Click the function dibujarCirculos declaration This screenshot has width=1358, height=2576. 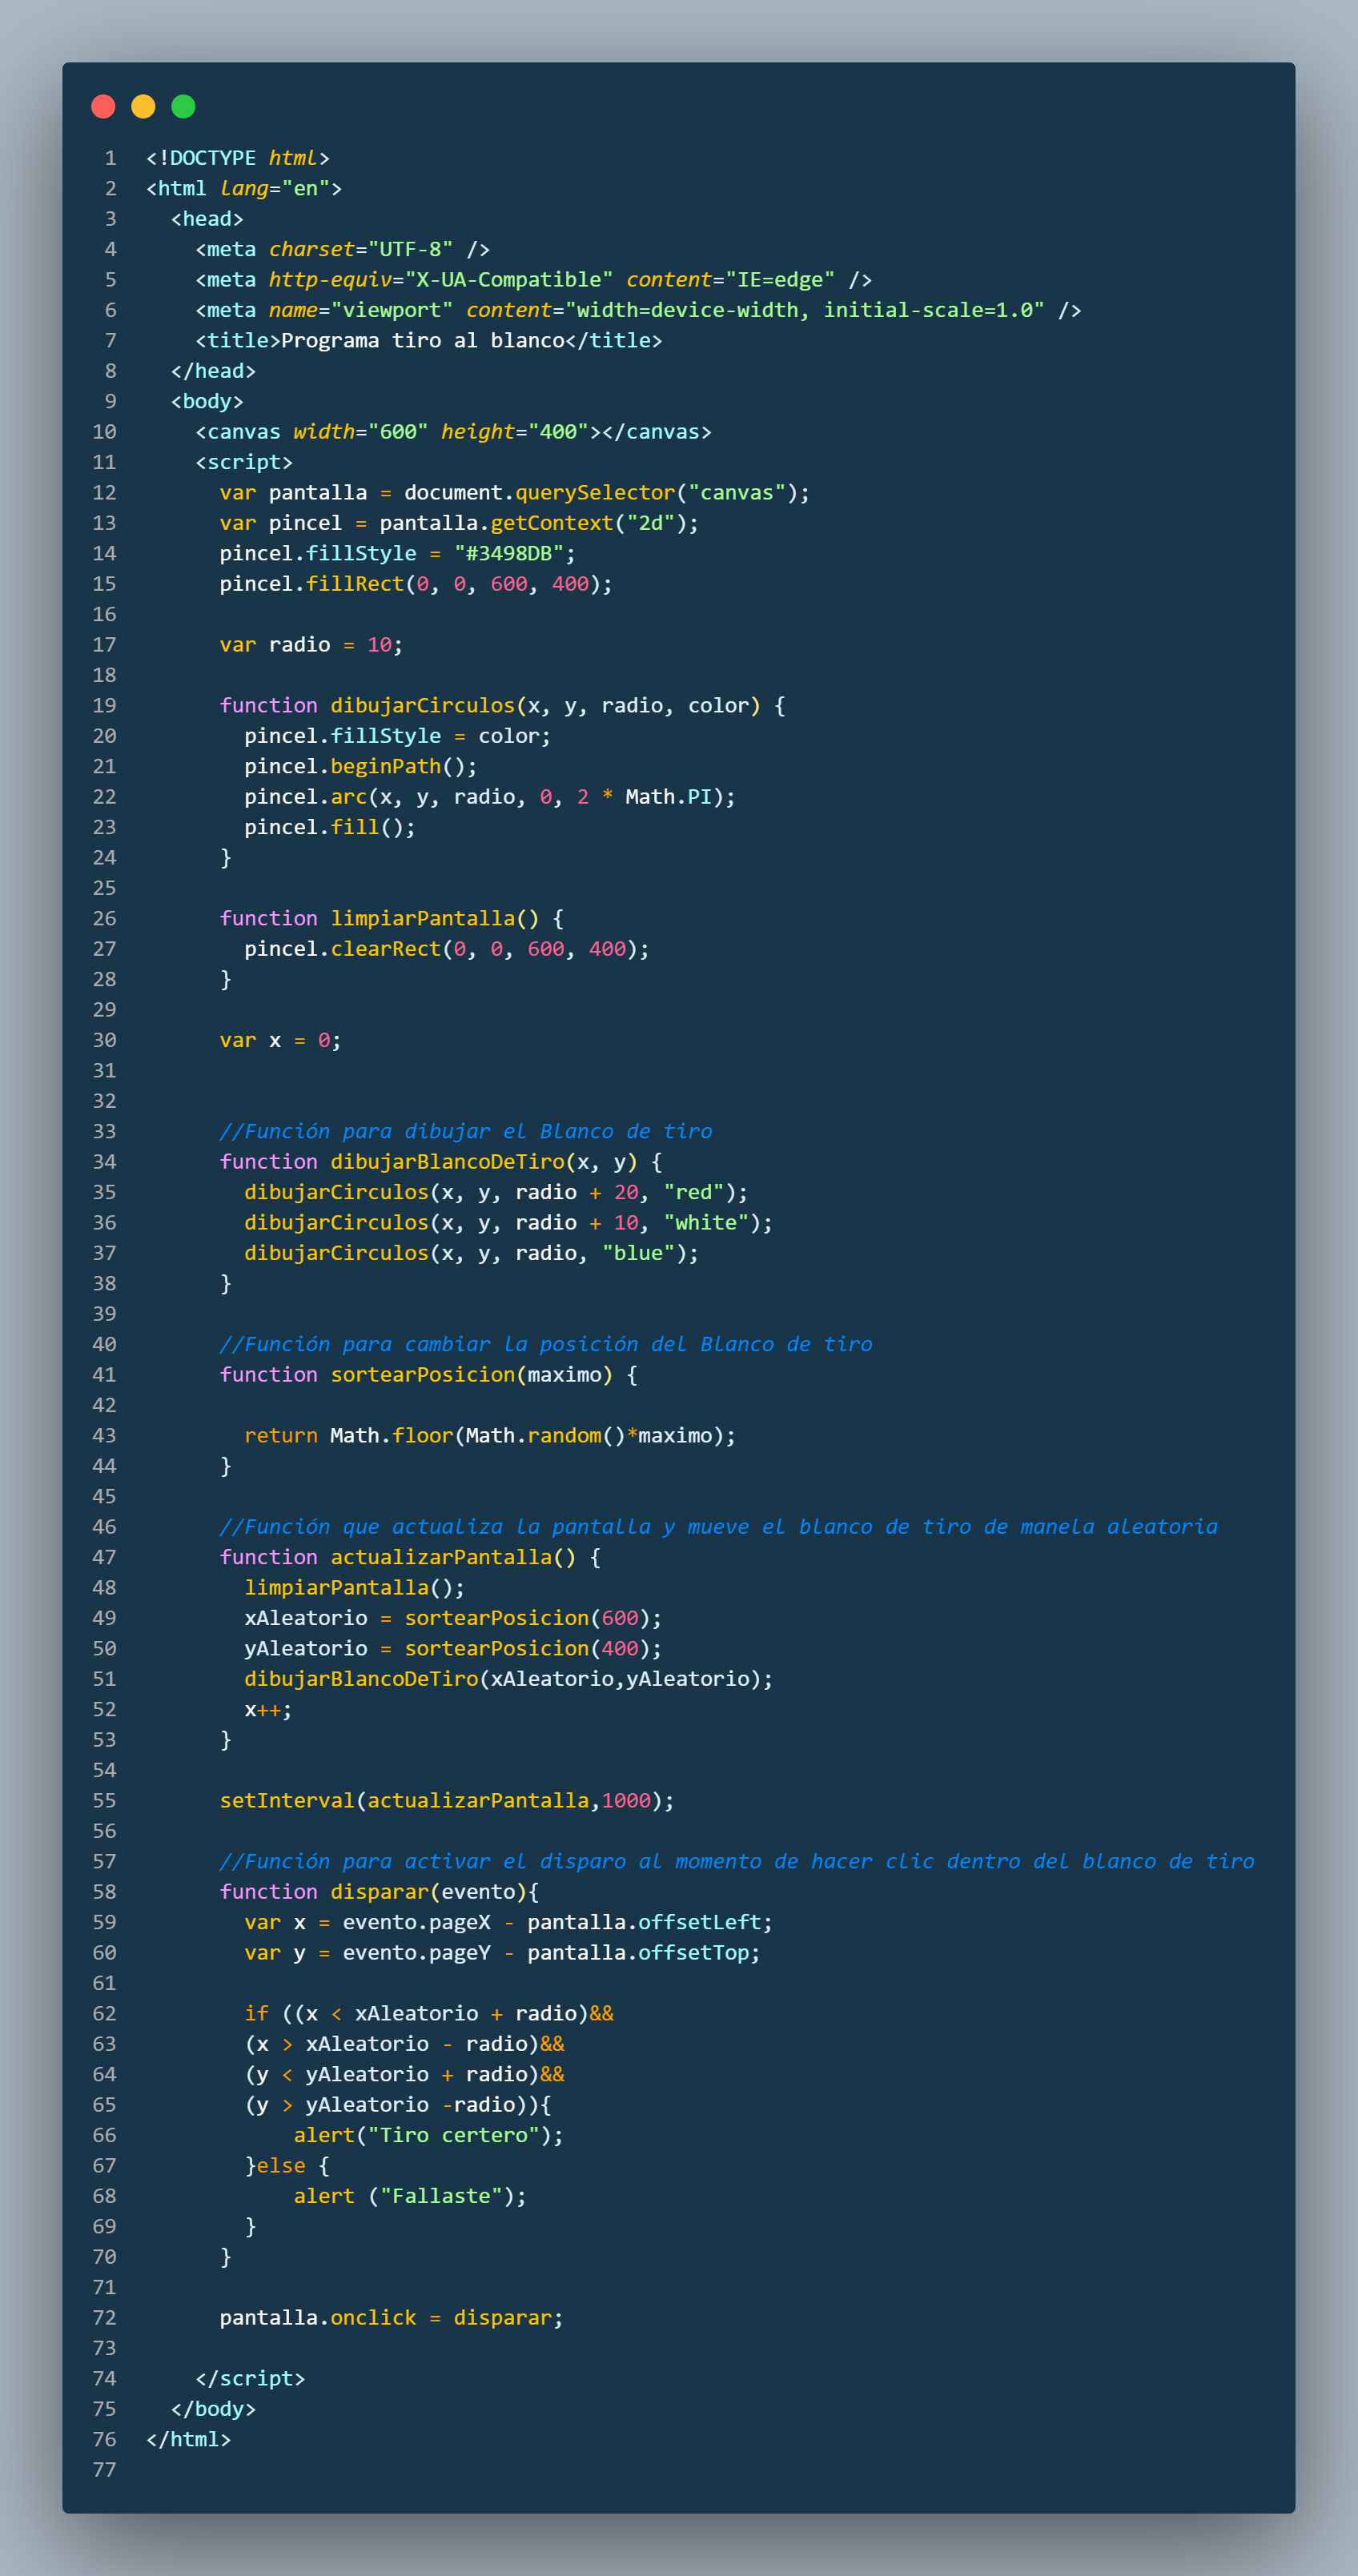pos(502,705)
